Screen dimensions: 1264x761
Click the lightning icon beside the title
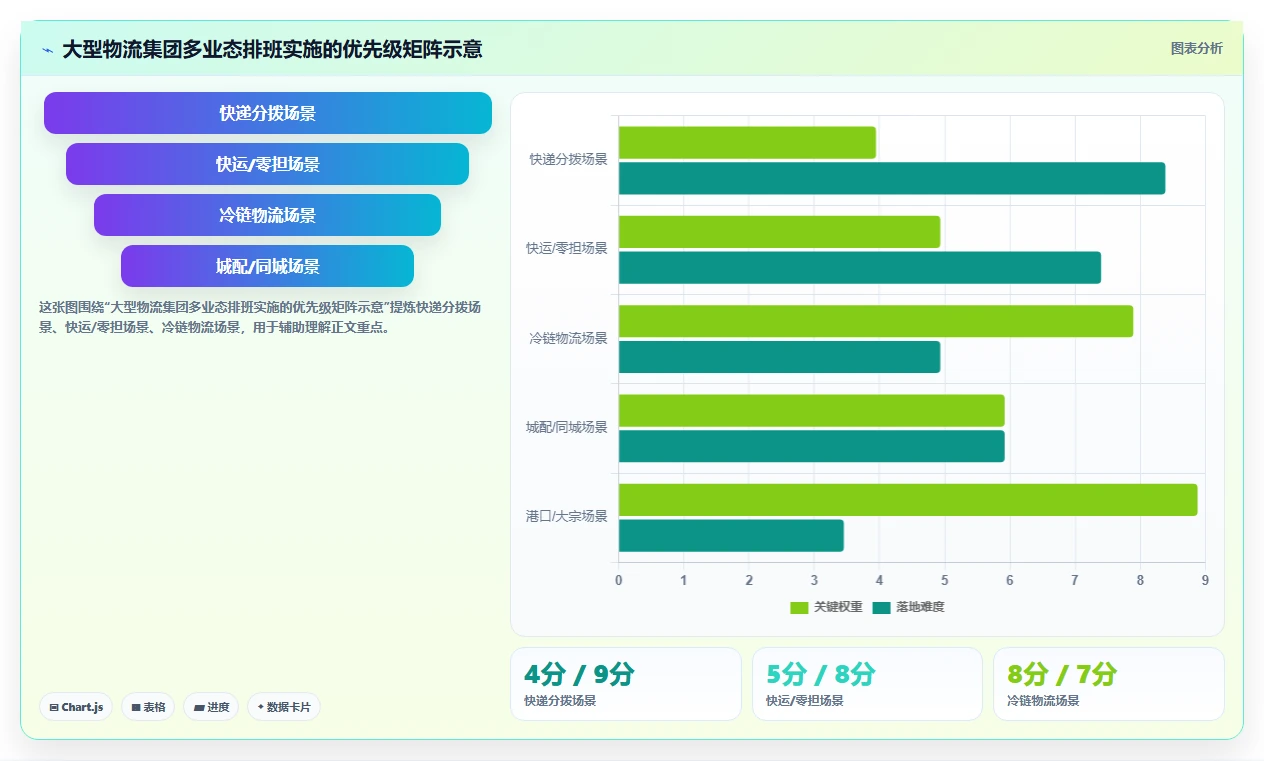47,49
